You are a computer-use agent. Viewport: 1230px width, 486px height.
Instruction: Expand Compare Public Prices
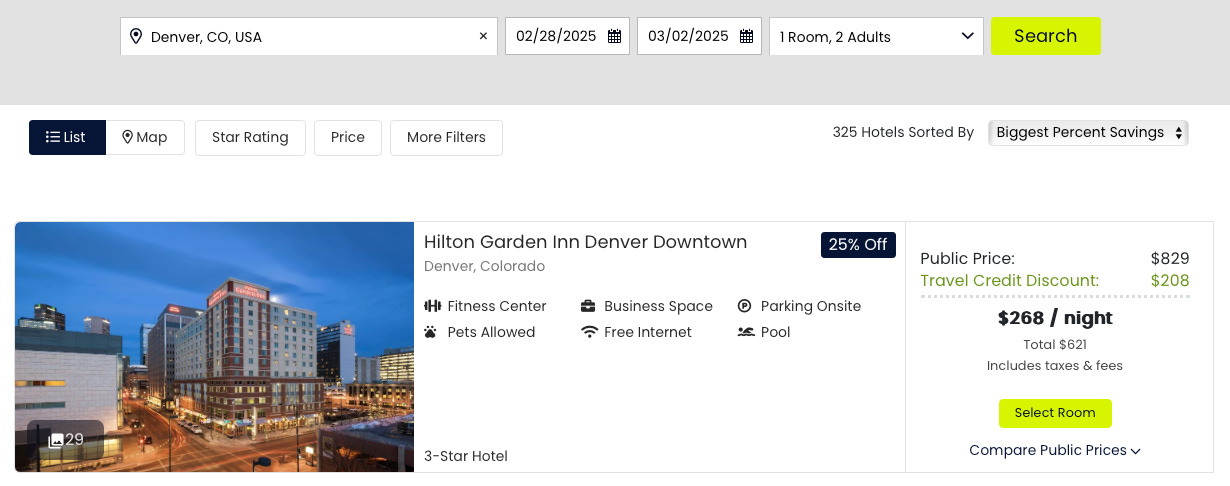pyautogui.click(x=1055, y=451)
